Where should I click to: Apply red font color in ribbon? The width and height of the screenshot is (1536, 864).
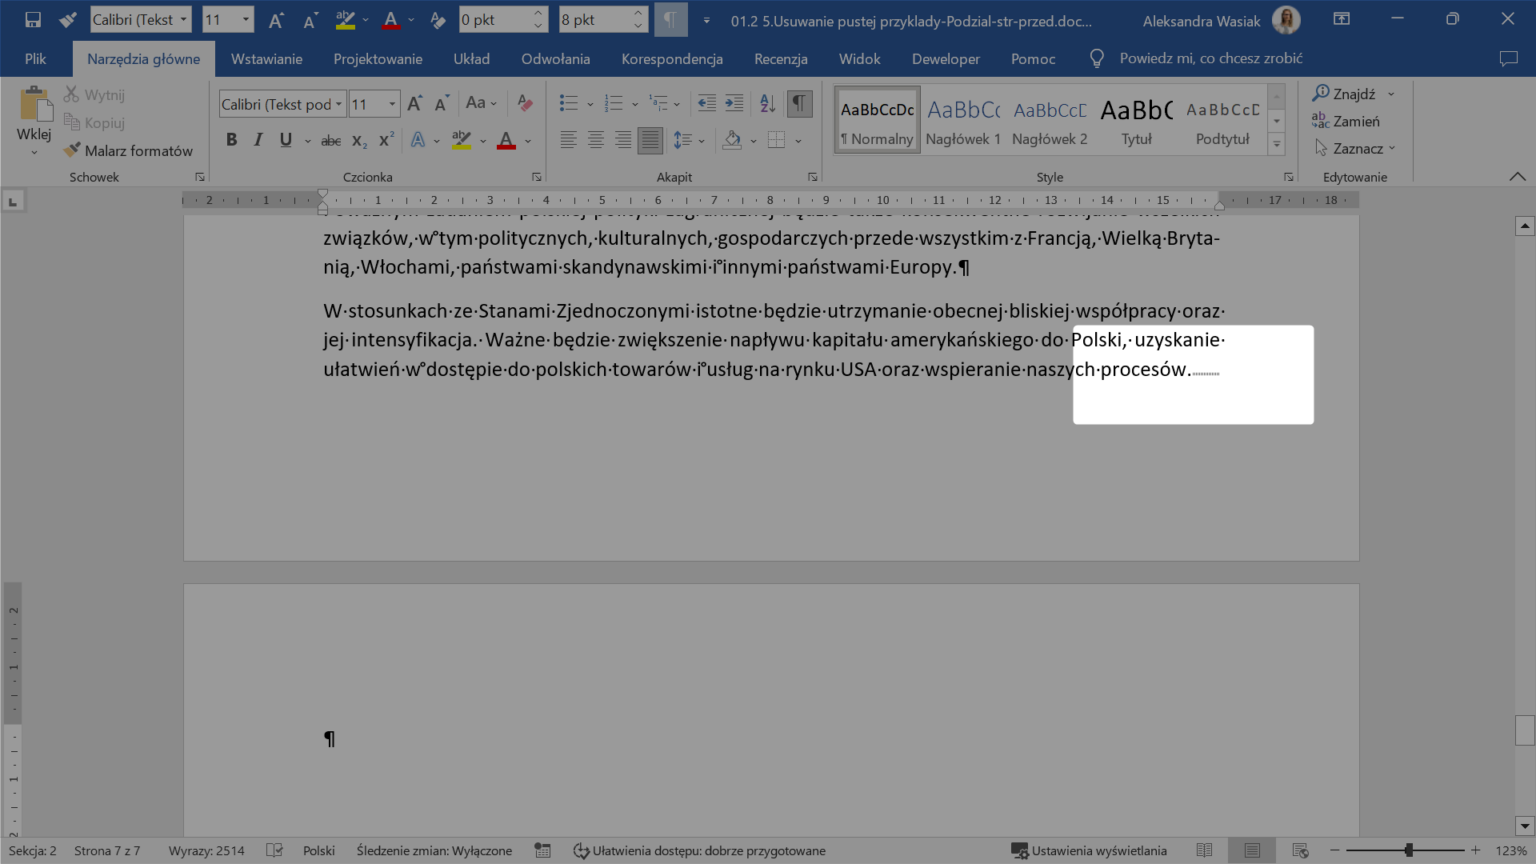[506, 140]
